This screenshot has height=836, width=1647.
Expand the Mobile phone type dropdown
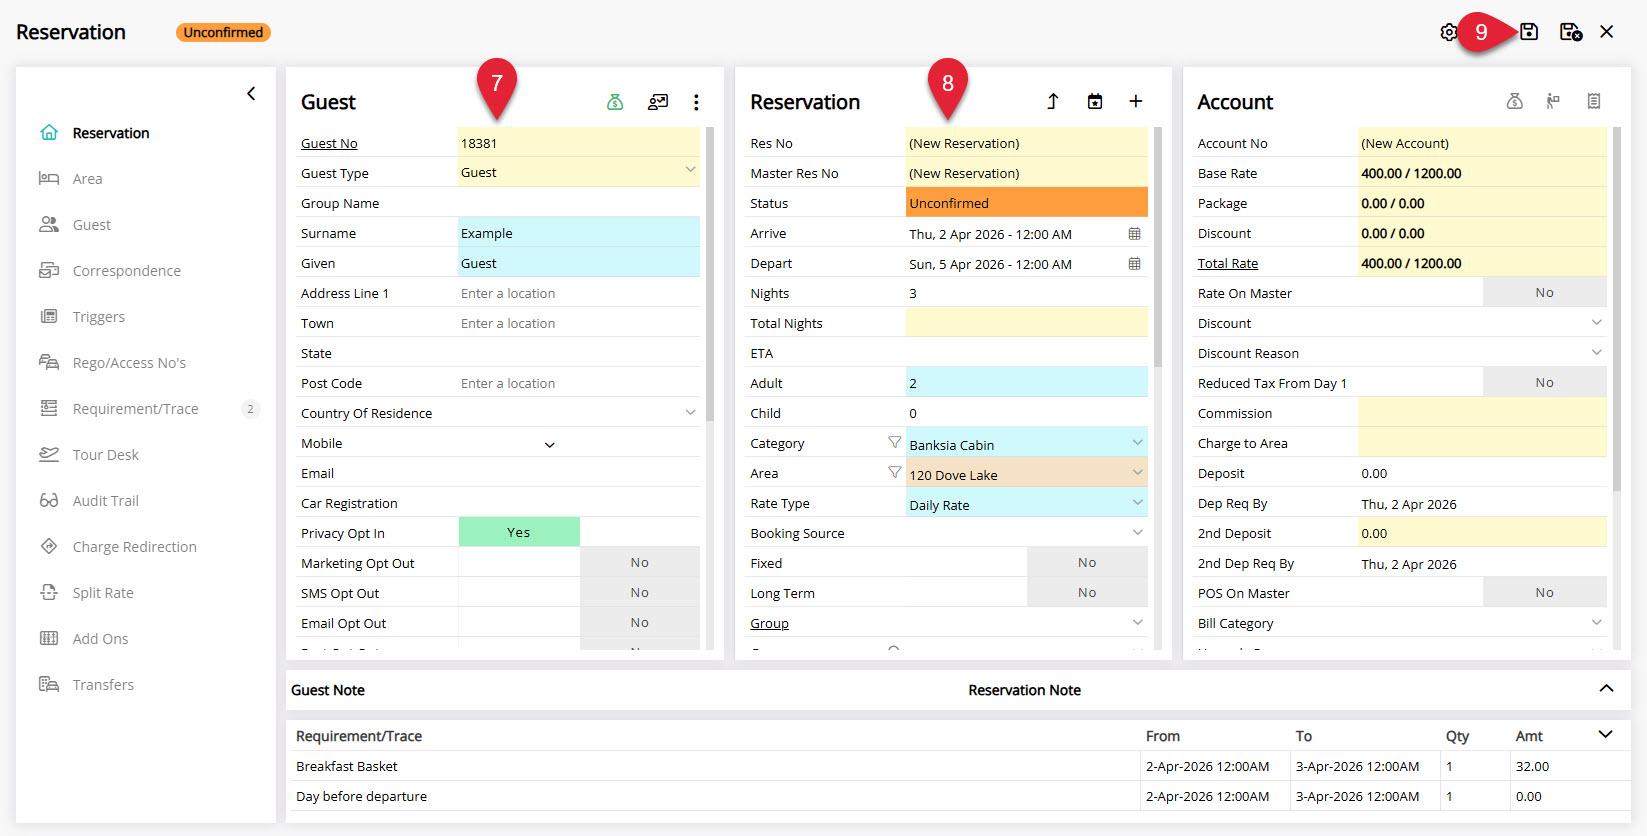(x=549, y=445)
